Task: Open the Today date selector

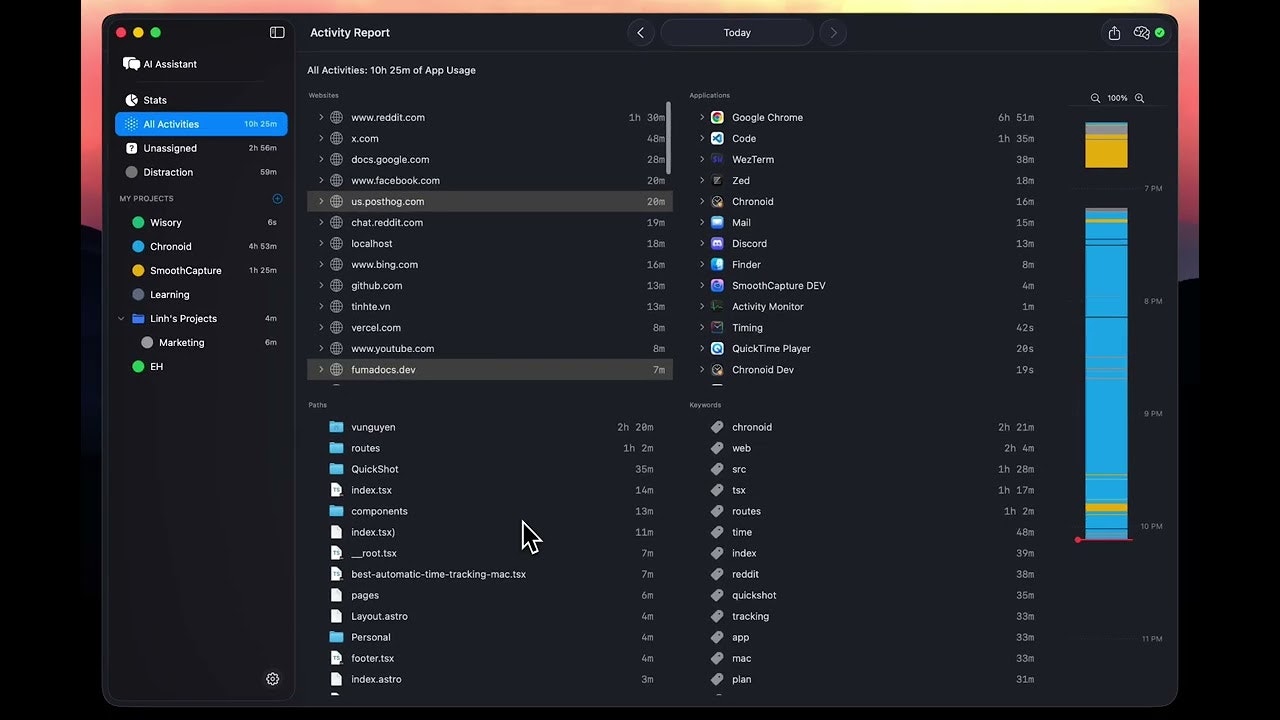Action: 737,33
